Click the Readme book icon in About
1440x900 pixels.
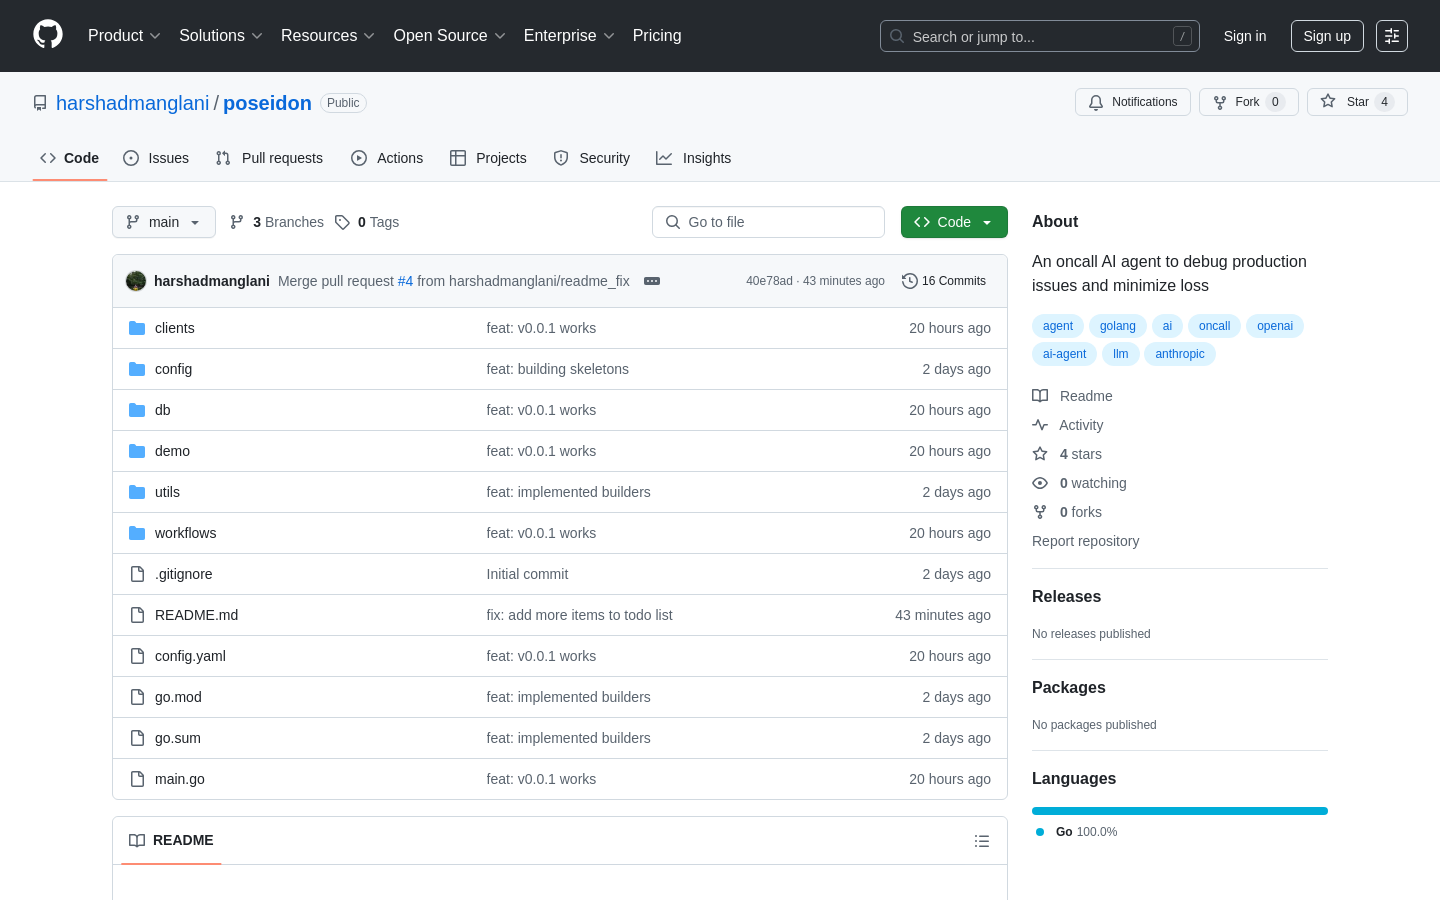(x=1040, y=396)
